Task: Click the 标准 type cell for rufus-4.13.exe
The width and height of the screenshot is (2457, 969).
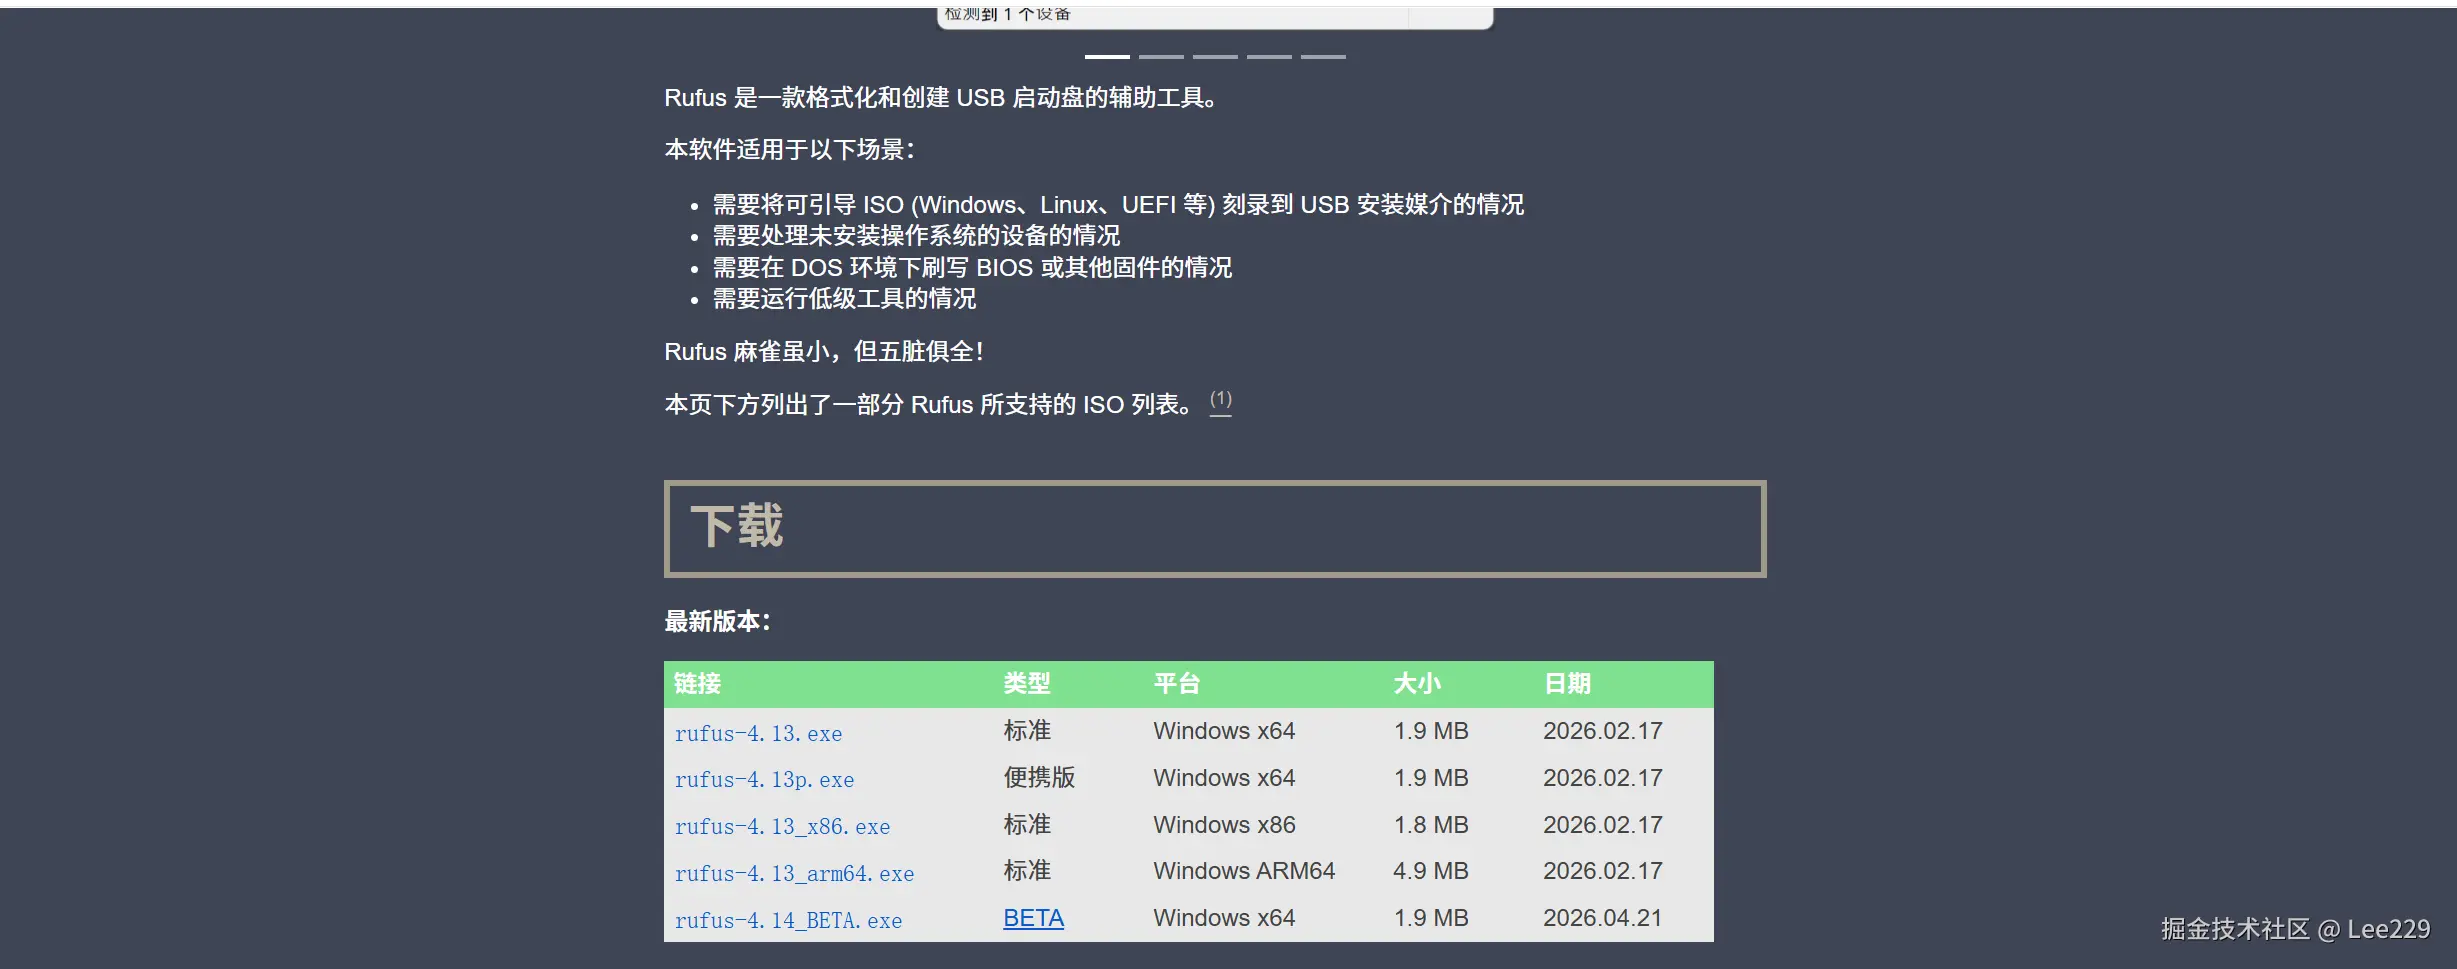Action: (x=1027, y=731)
